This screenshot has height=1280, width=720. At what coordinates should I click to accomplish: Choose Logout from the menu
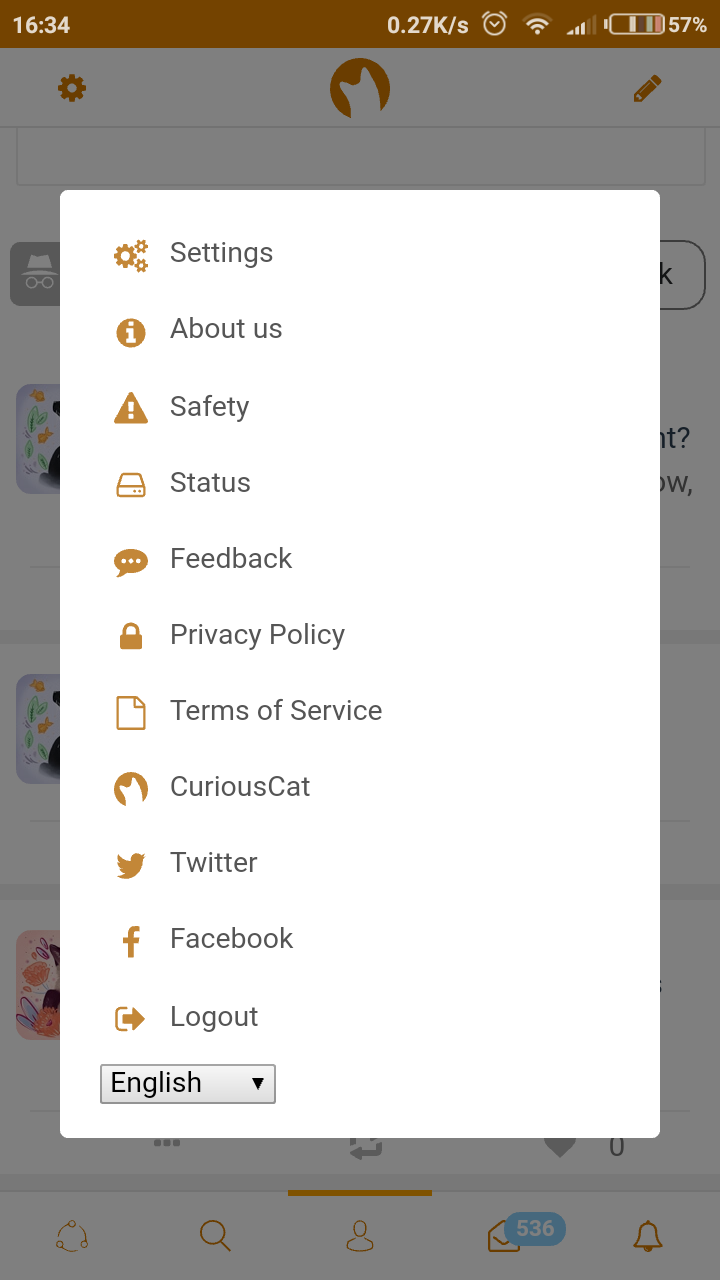[214, 1017]
